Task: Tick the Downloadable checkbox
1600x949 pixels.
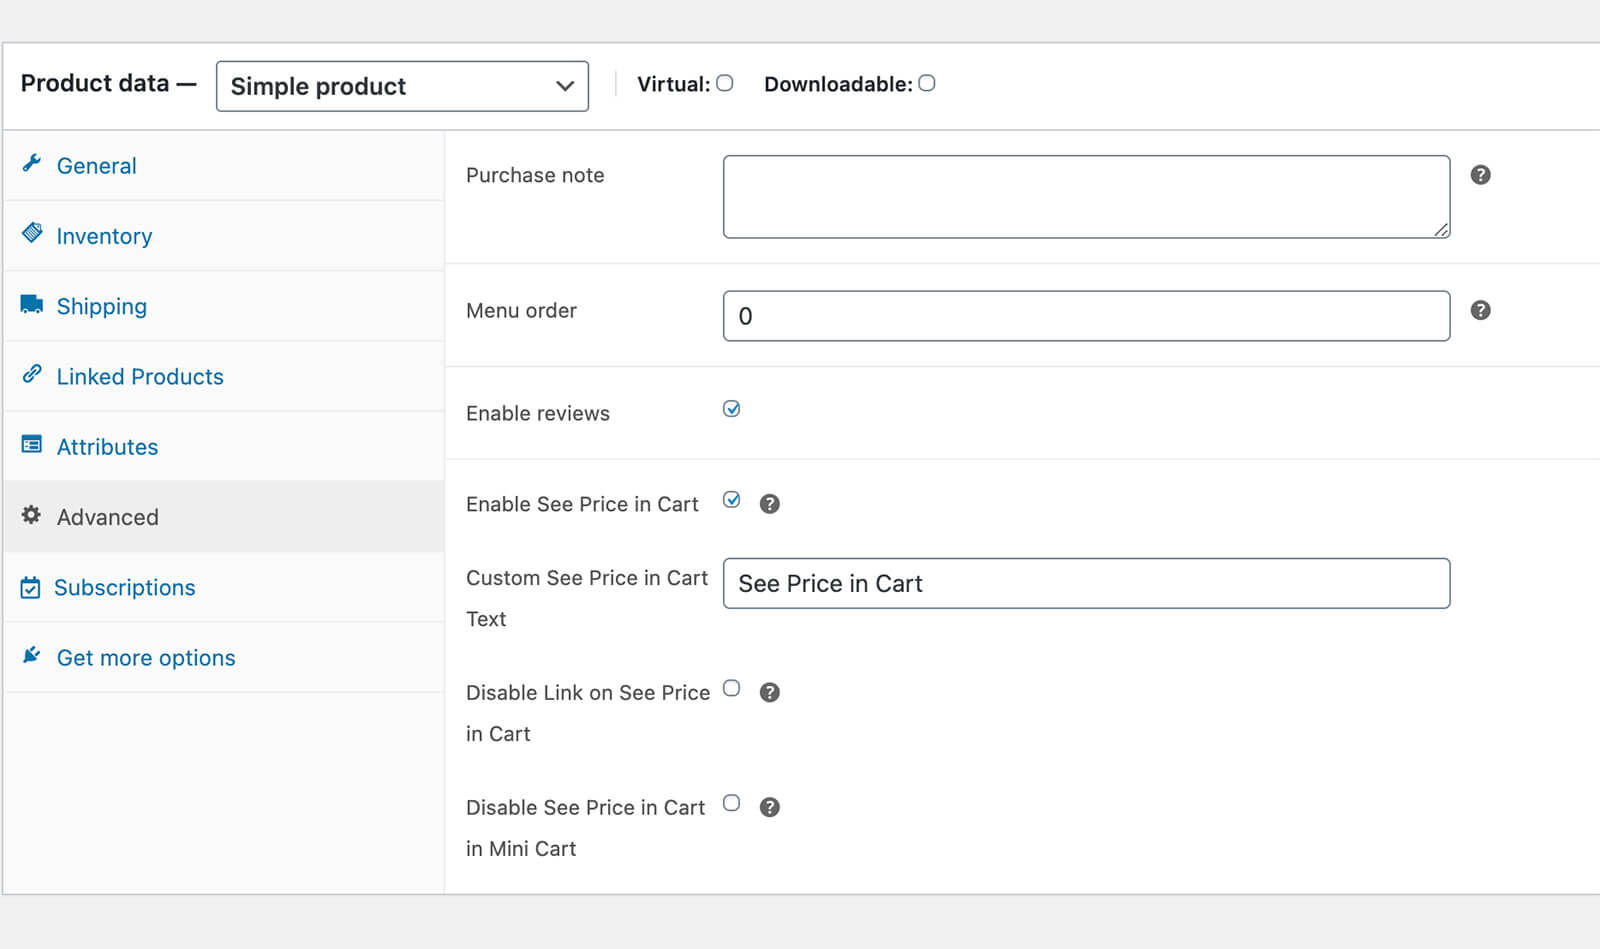Action: [927, 83]
